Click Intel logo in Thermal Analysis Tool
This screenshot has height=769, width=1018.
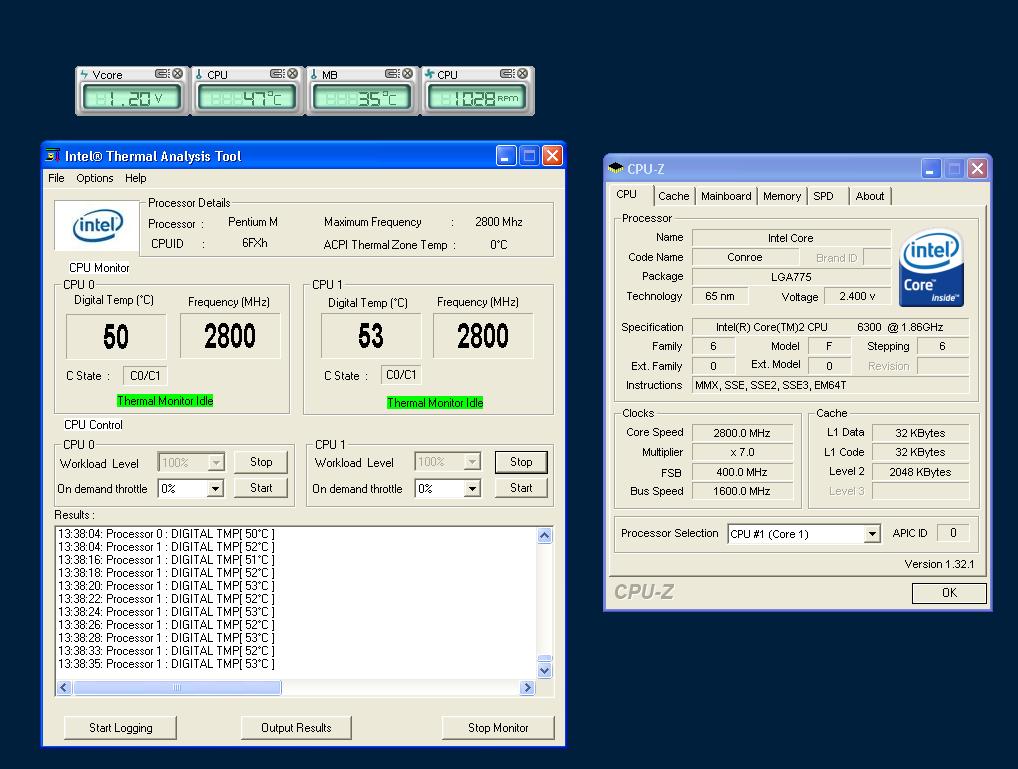pos(97,225)
